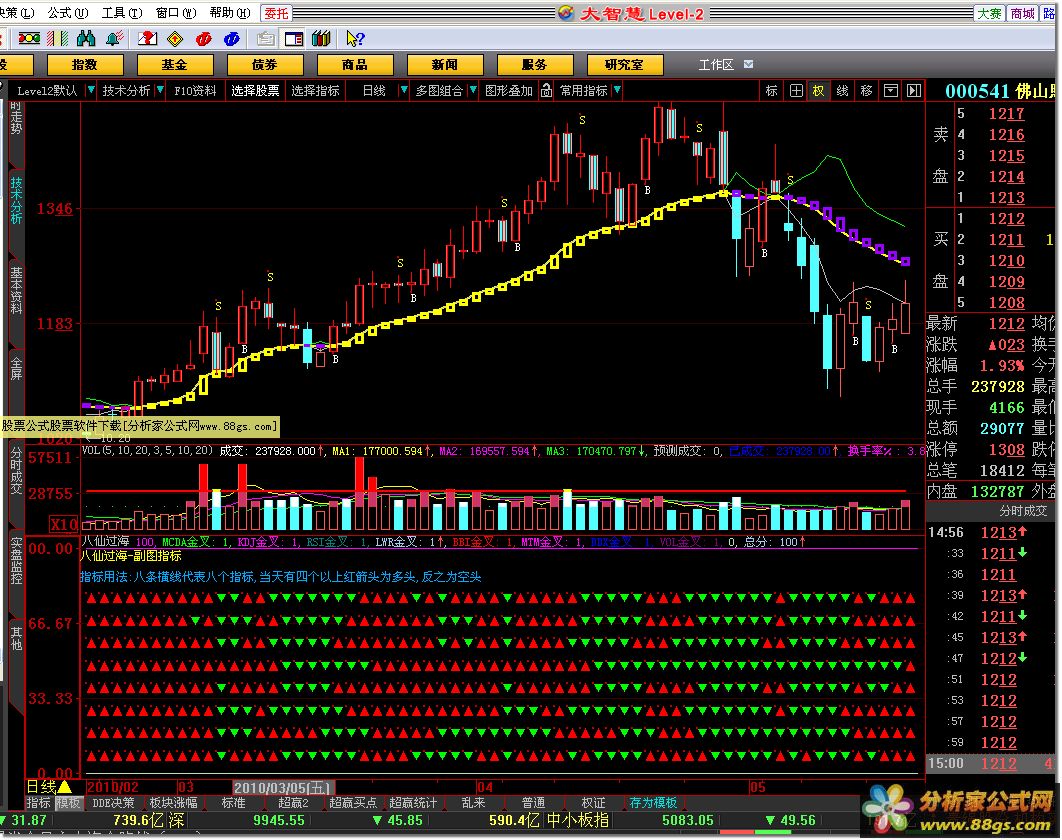Select the 模板 bottom tab
The height and width of the screenshot is (840, 1062).
click(68, 803)
